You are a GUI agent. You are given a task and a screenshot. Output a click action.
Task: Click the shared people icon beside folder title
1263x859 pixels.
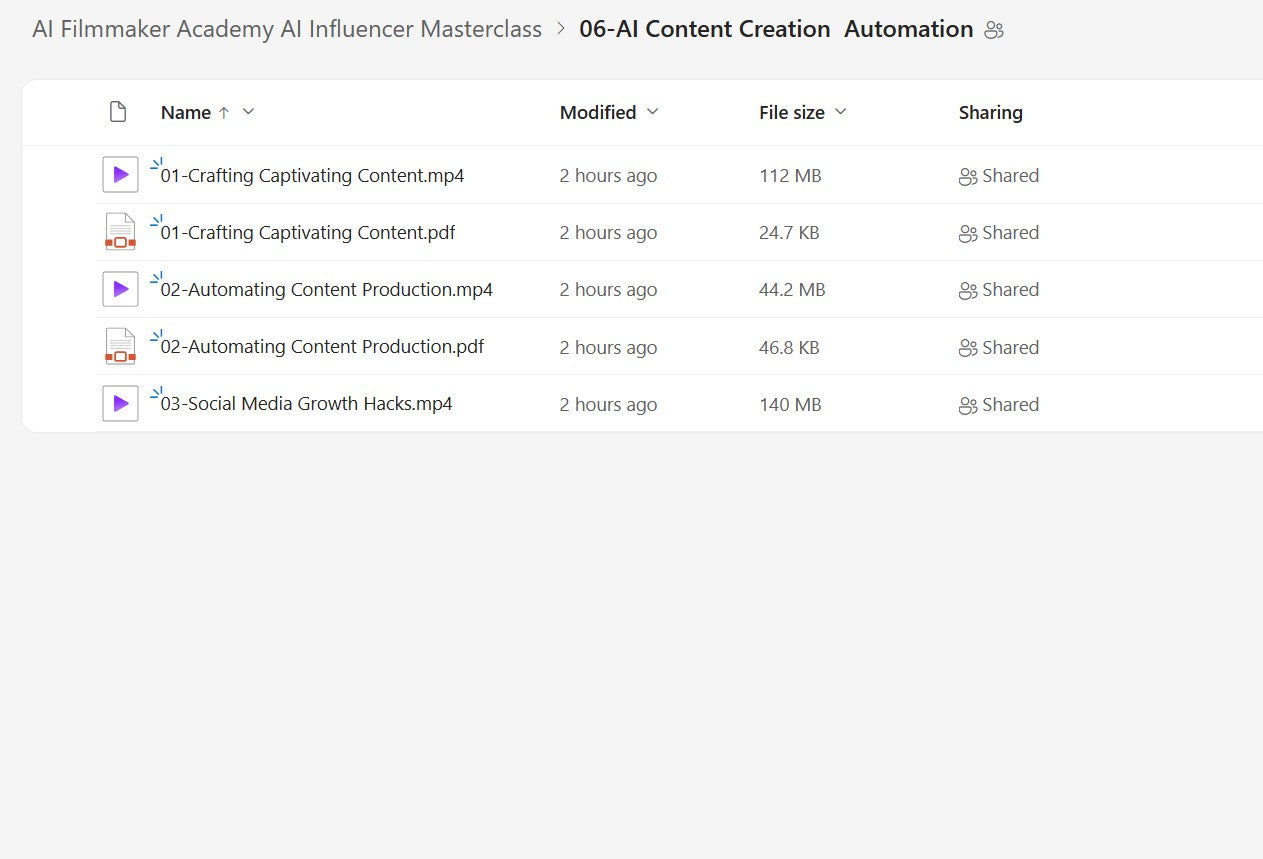(993, 30)
